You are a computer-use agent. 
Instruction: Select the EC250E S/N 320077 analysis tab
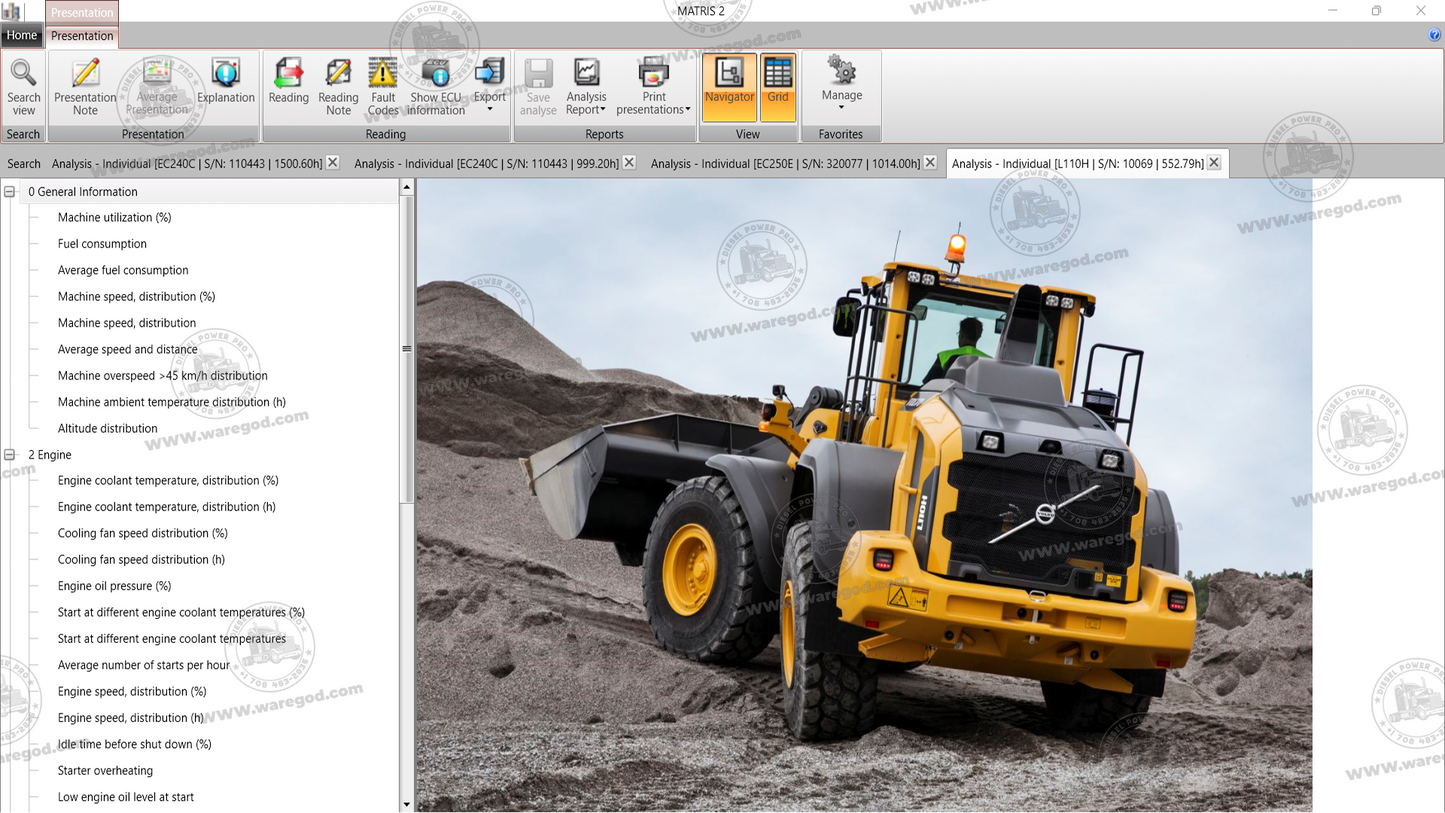(x=784, y=164)
